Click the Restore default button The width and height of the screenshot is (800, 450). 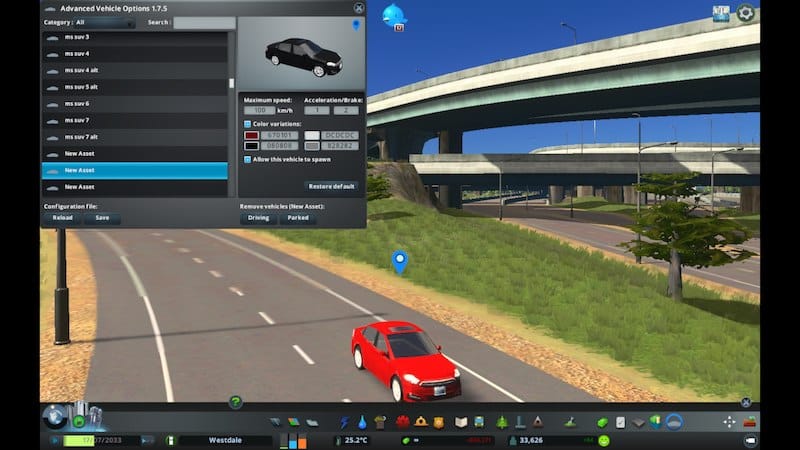pos(331,186)
